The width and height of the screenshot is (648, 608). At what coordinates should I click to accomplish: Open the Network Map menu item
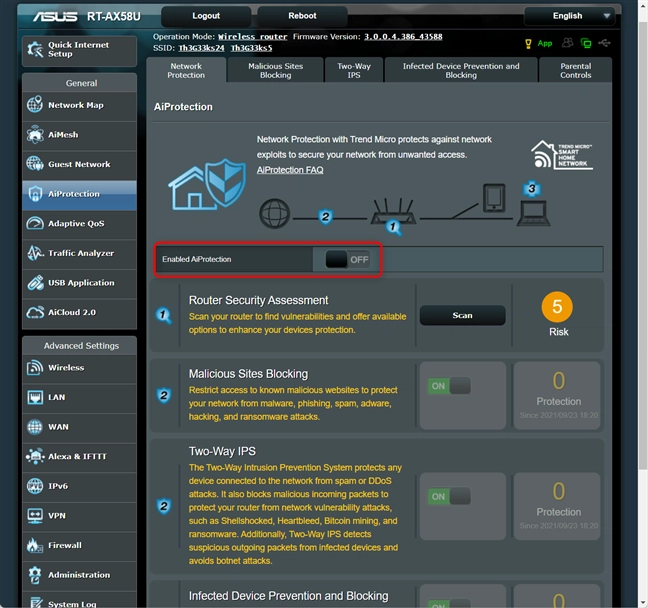(x=79, y=105)
